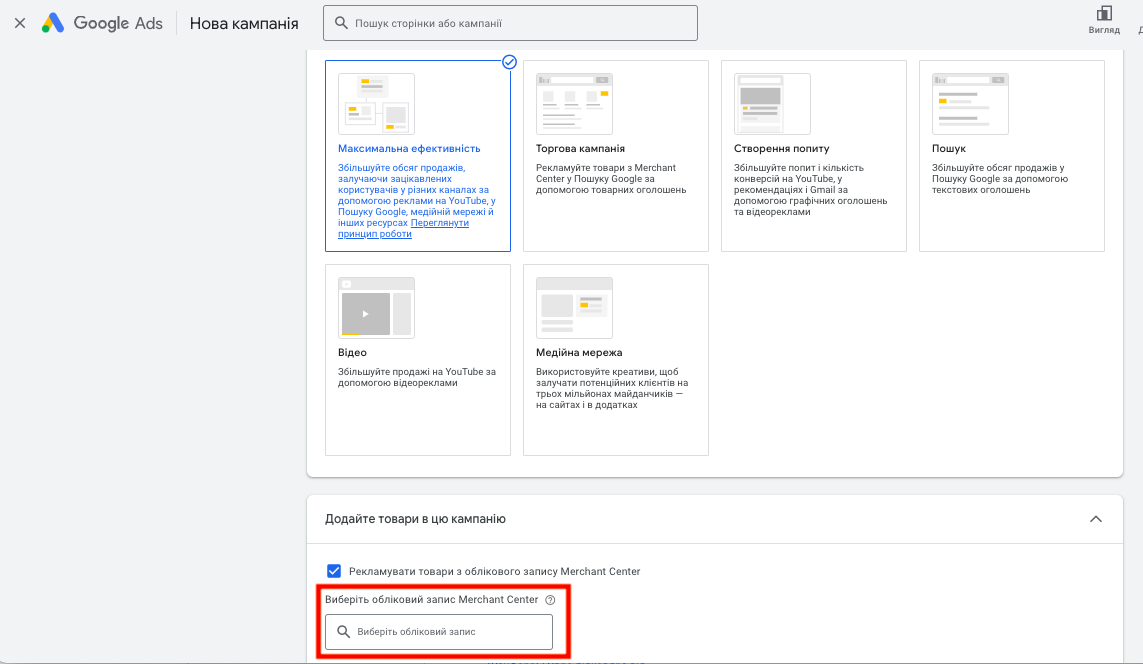This screenshot has height=664, width=1143.
Task: Choose the Пошук campaign type card
Action: (1012, 156)
